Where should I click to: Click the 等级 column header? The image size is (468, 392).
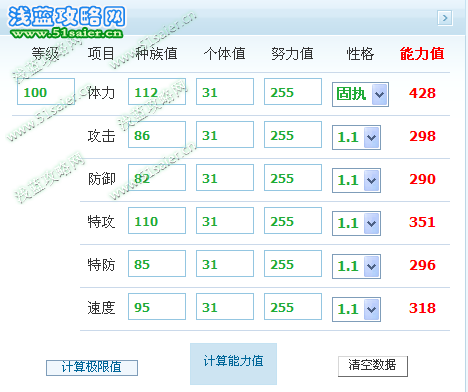(45, 54)
